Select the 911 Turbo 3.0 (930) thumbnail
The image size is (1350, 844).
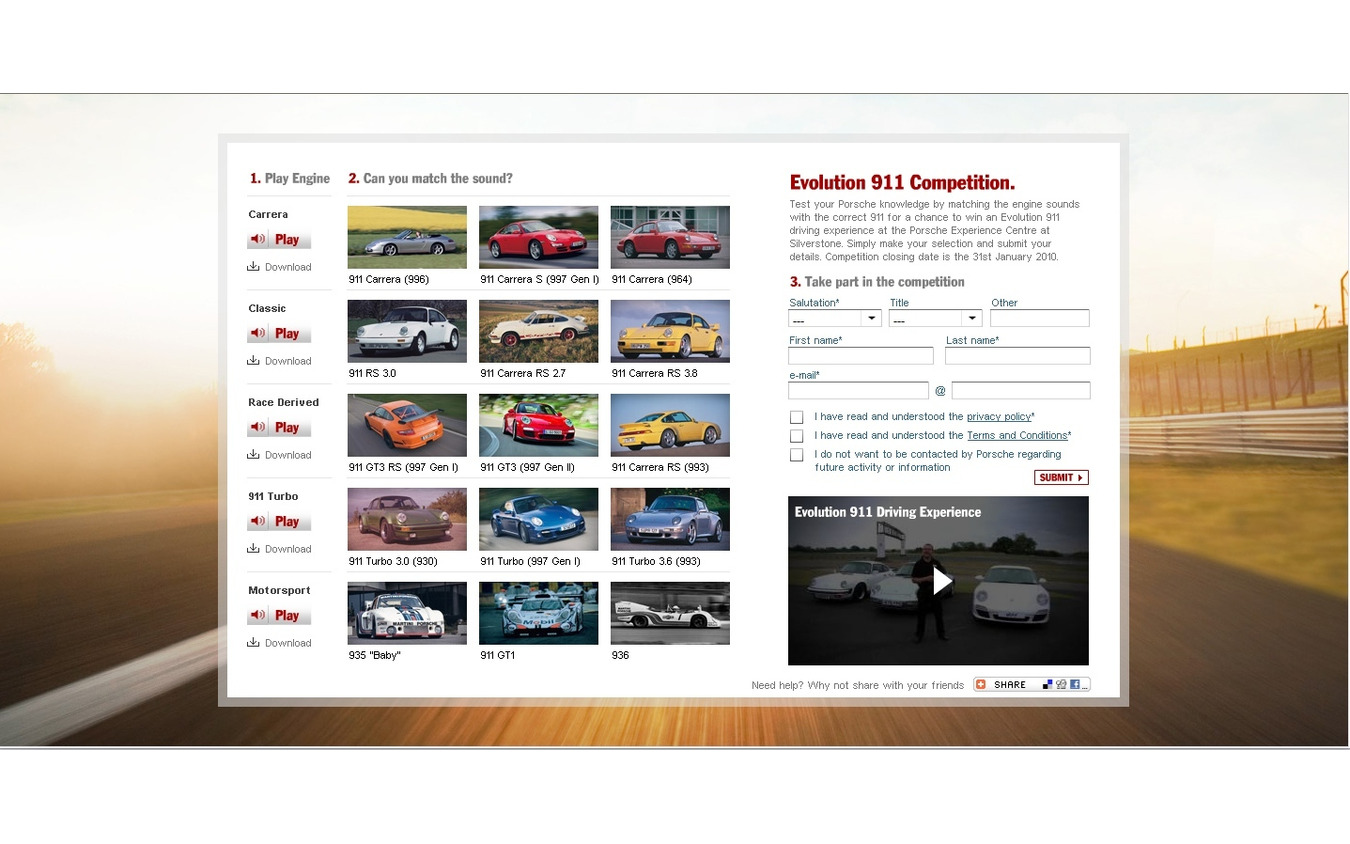[407, 519]
